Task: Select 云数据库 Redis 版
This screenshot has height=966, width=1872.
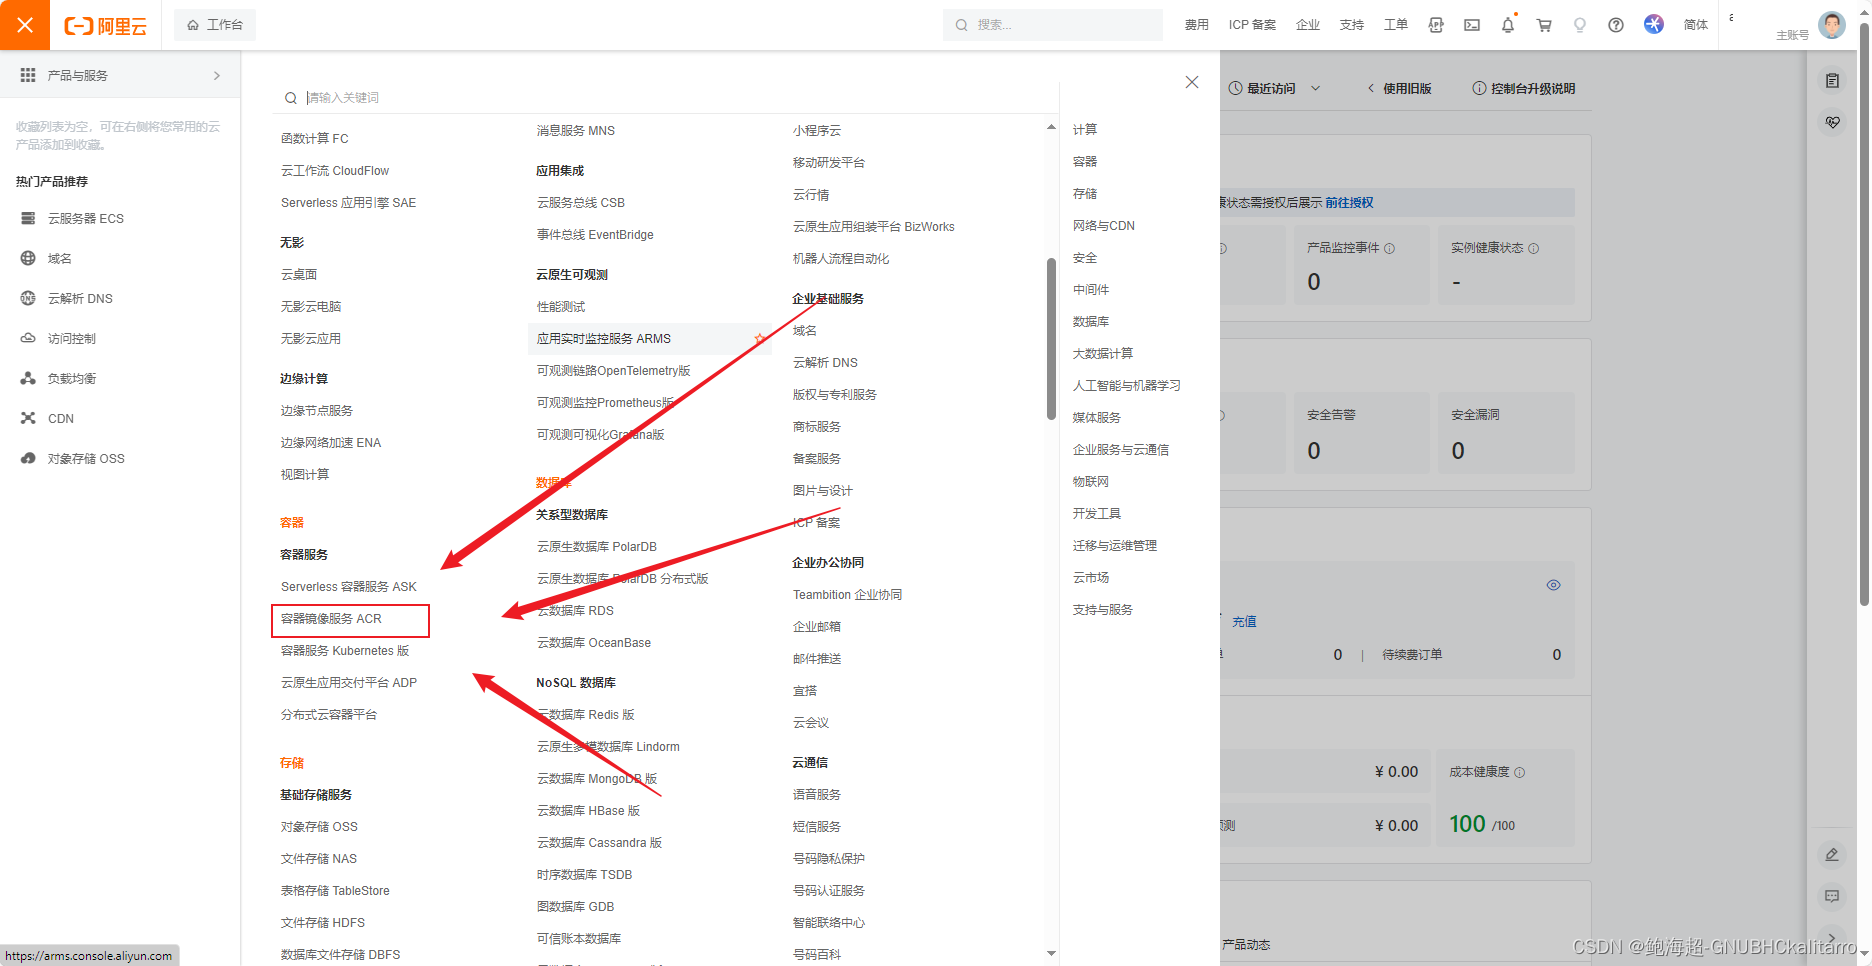Action: tap(586, 715)
